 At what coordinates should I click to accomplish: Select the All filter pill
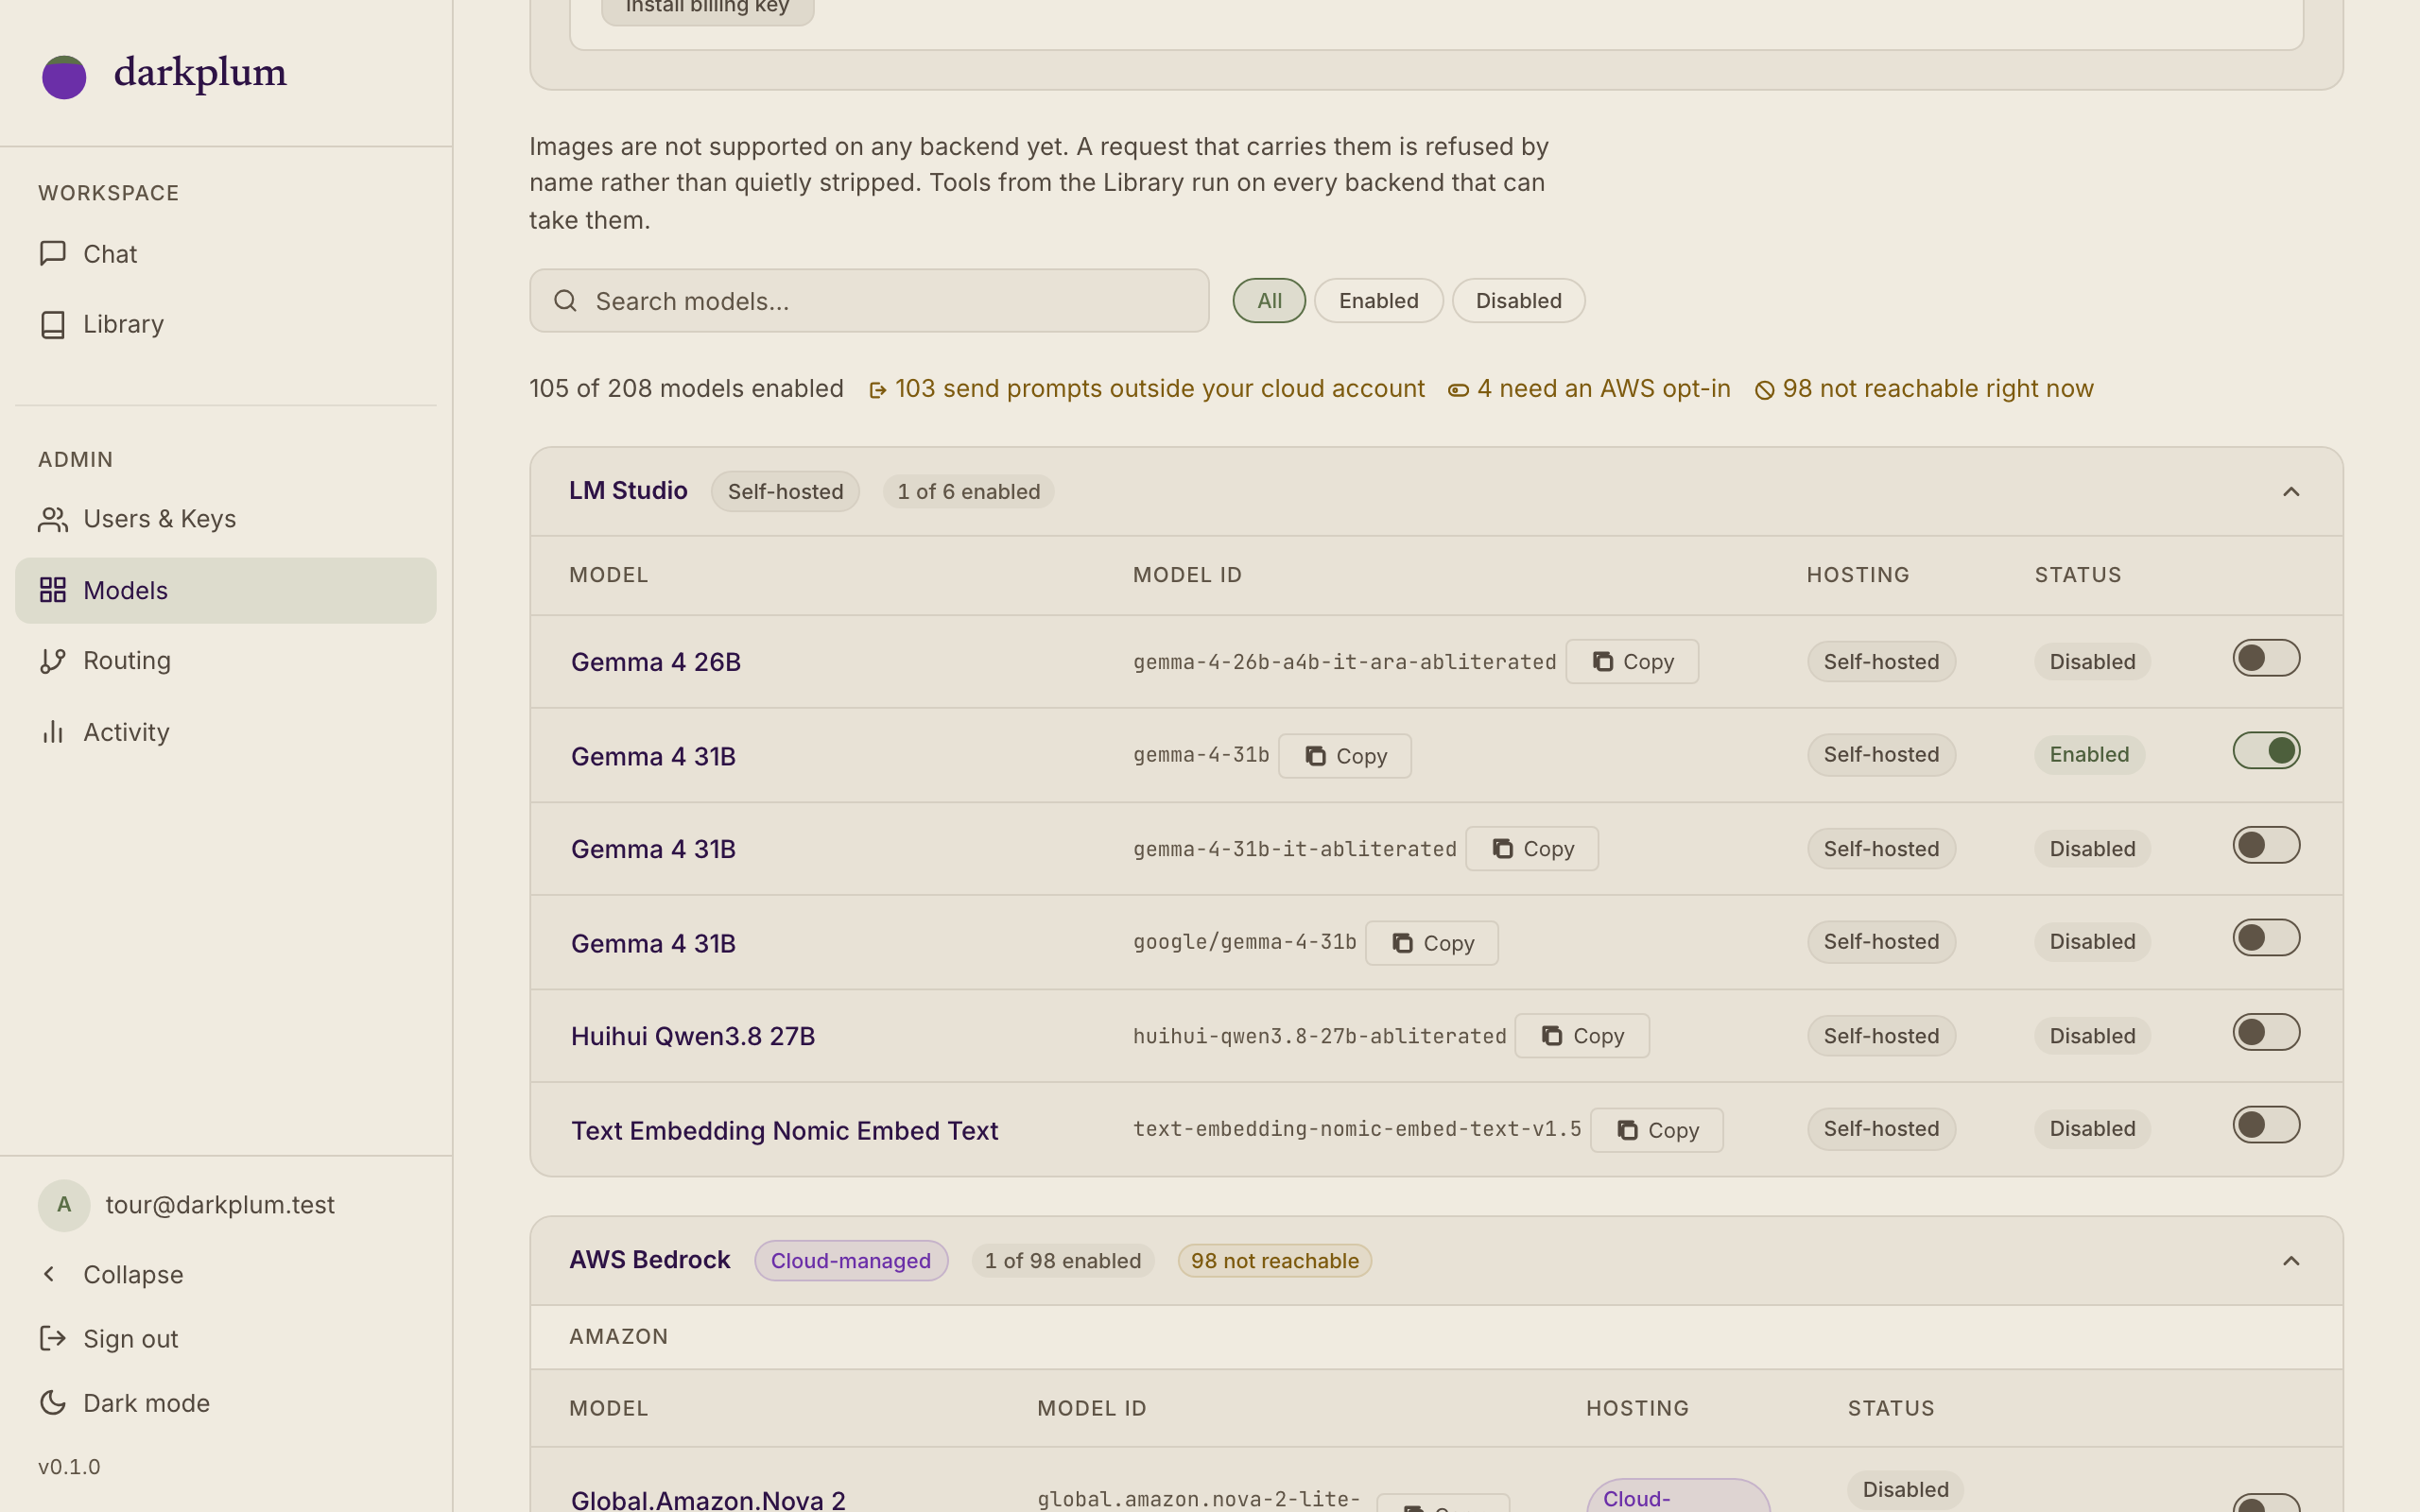pyautogui.click(x=1269, y=301)
